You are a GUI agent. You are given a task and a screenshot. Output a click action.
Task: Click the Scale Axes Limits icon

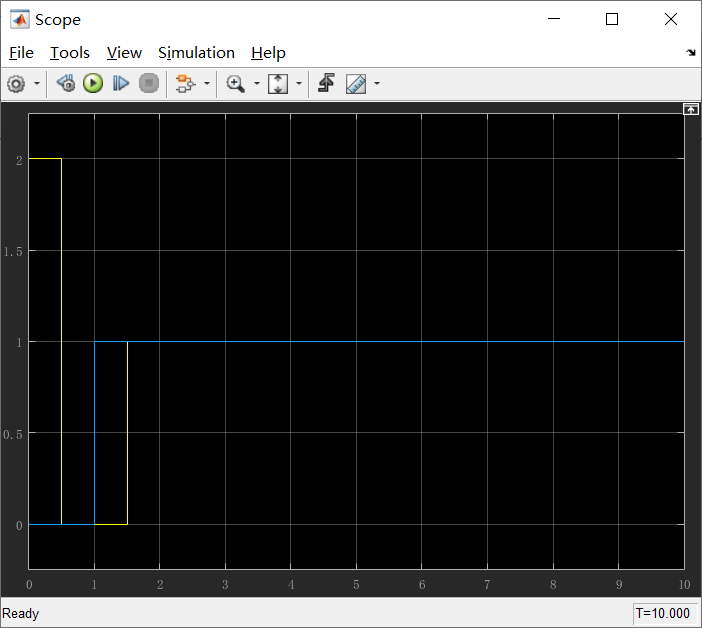click(278, 84)
